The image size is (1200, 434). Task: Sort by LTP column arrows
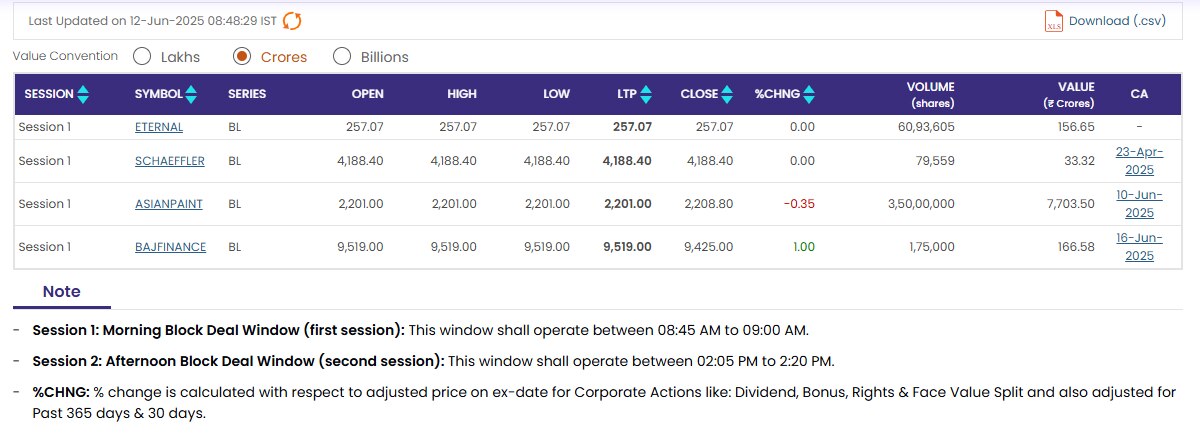646,94
